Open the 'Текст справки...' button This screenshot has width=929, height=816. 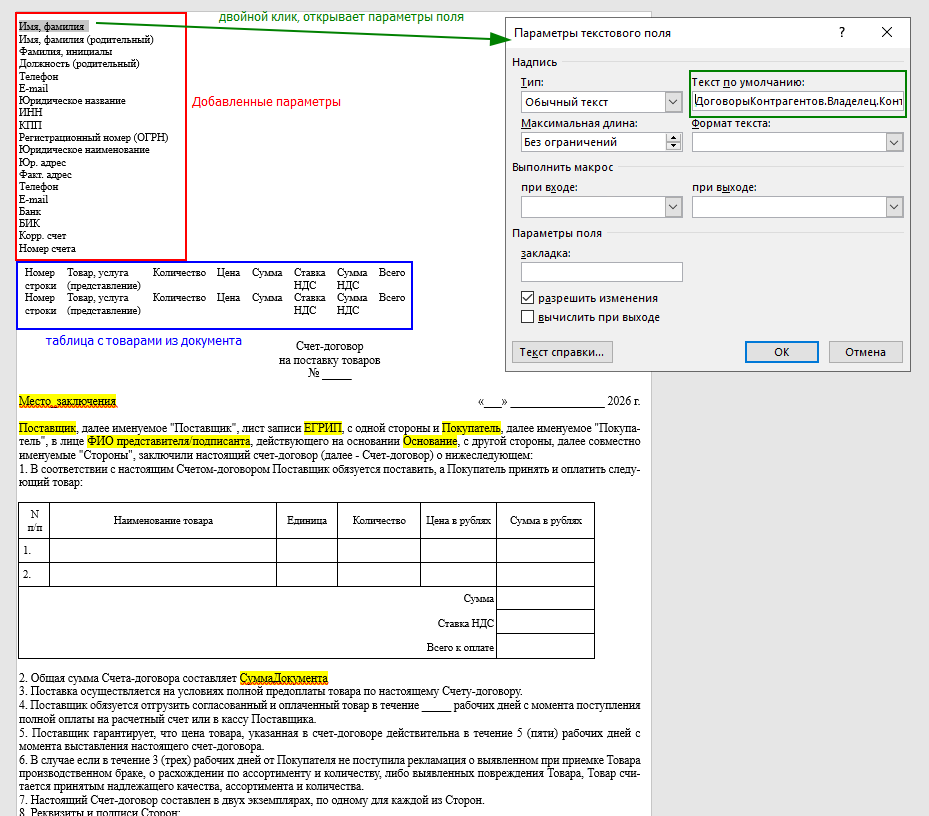pyautogui.click(x=562, y=352)
